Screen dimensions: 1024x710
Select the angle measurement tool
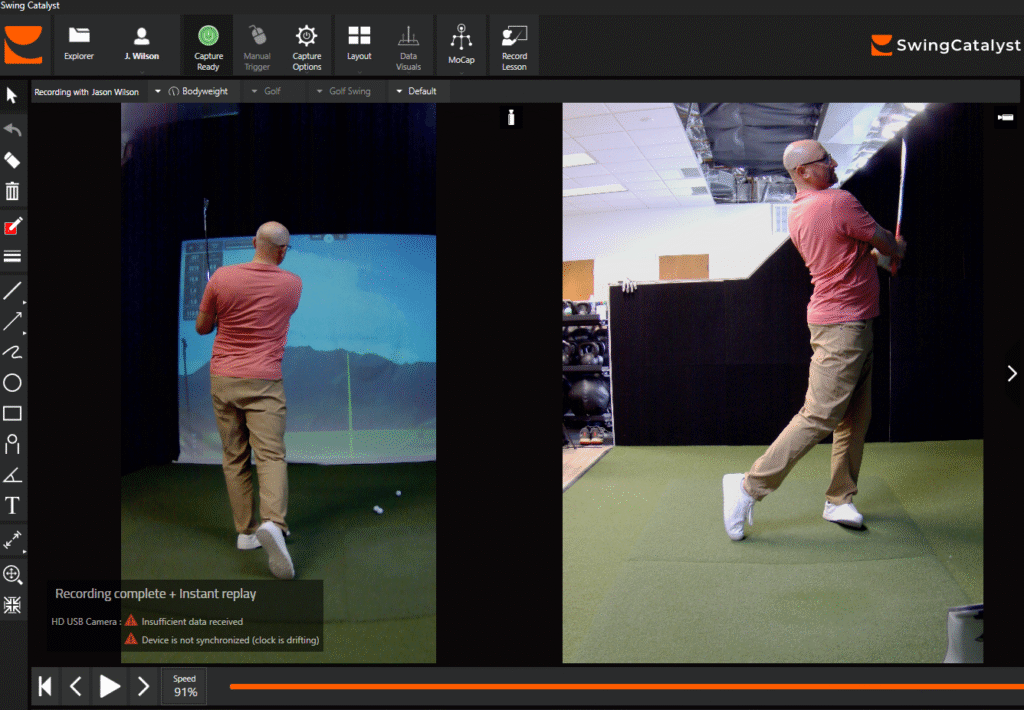point(12,474)
